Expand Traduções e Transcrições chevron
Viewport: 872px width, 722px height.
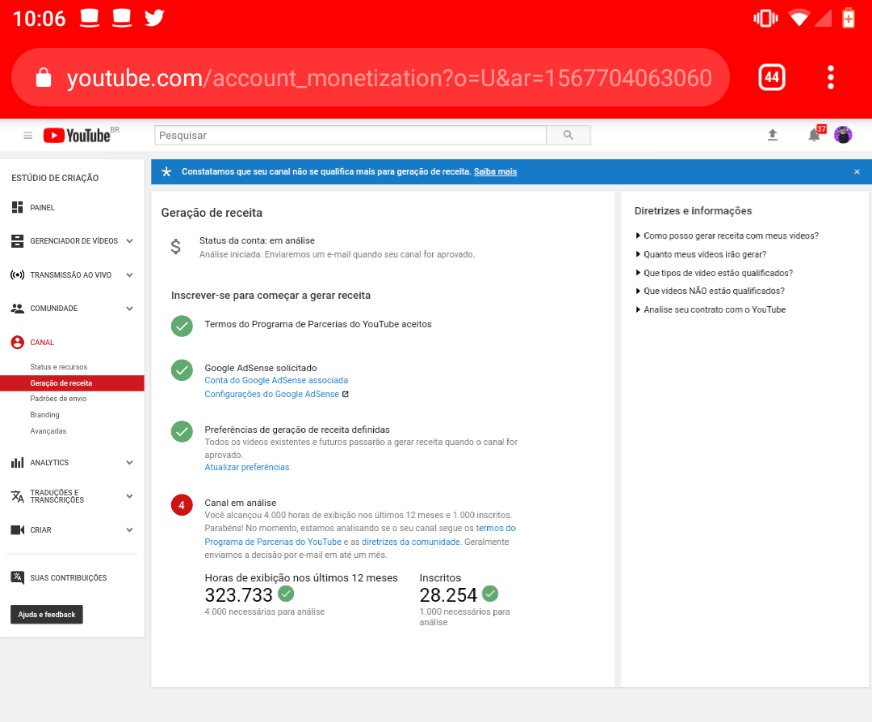[x=130, y=496]
